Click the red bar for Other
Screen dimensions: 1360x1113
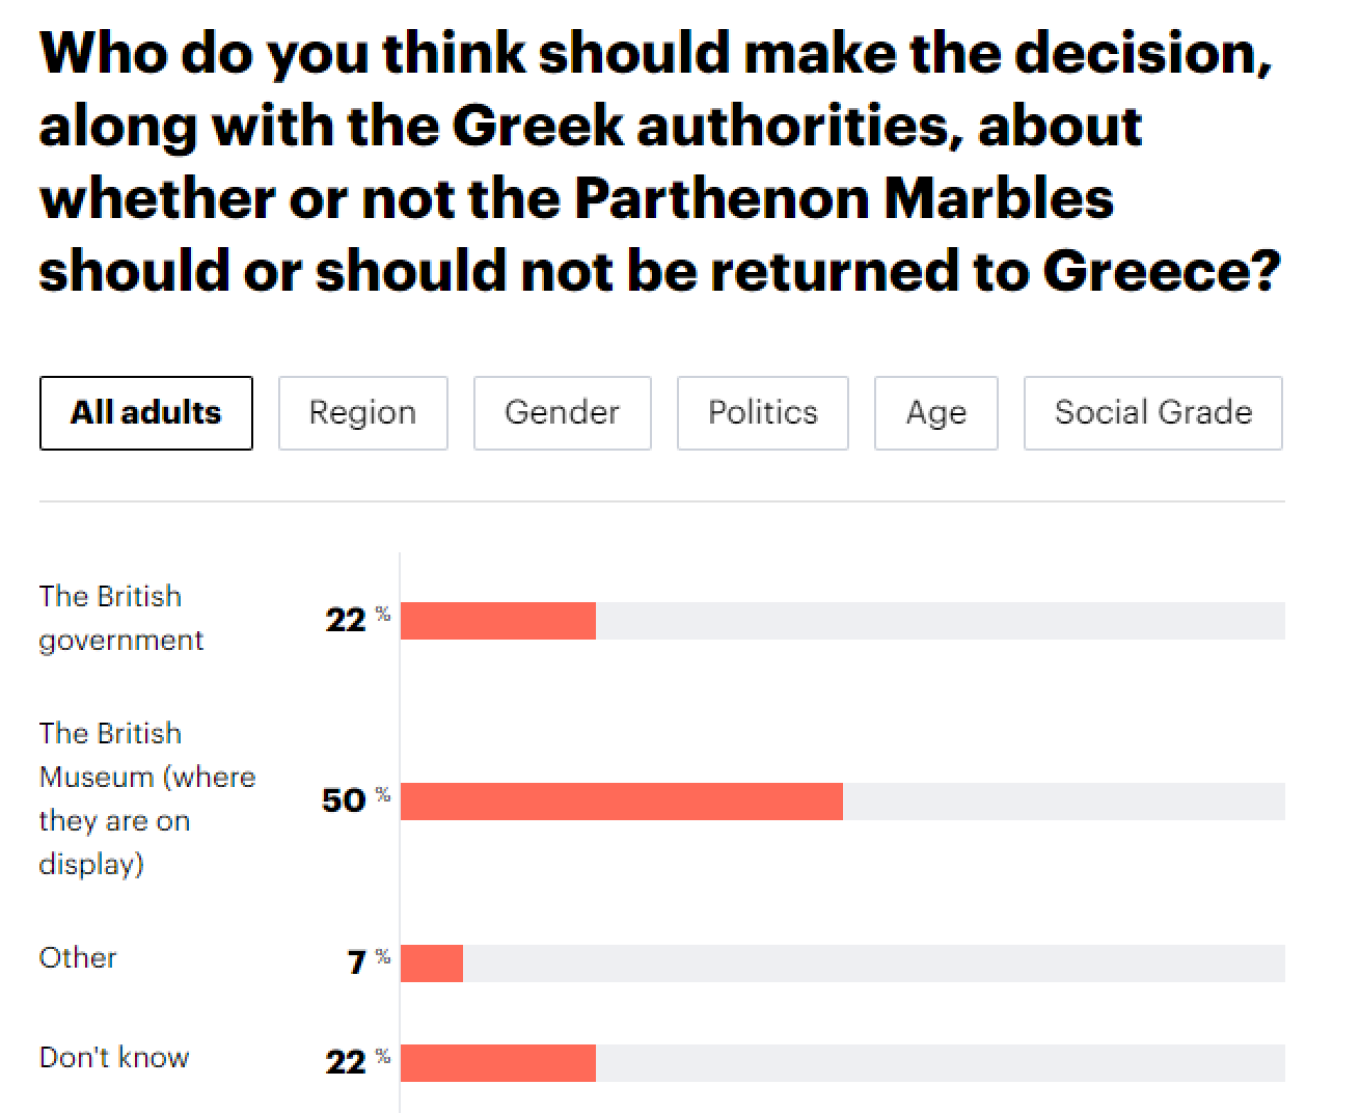pyautogui.click(x=432, y=963)
